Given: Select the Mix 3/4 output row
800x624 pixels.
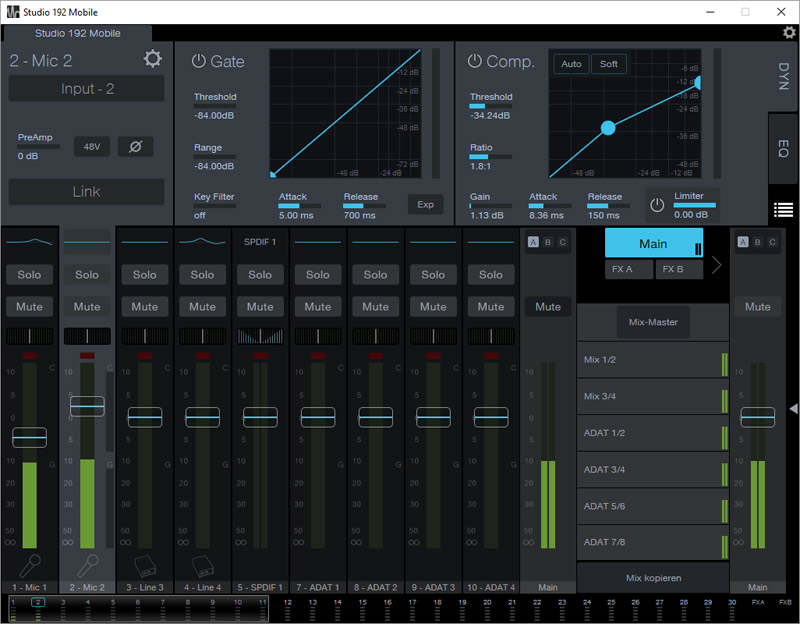Looking at the screenshot, I should click(648, 397).
